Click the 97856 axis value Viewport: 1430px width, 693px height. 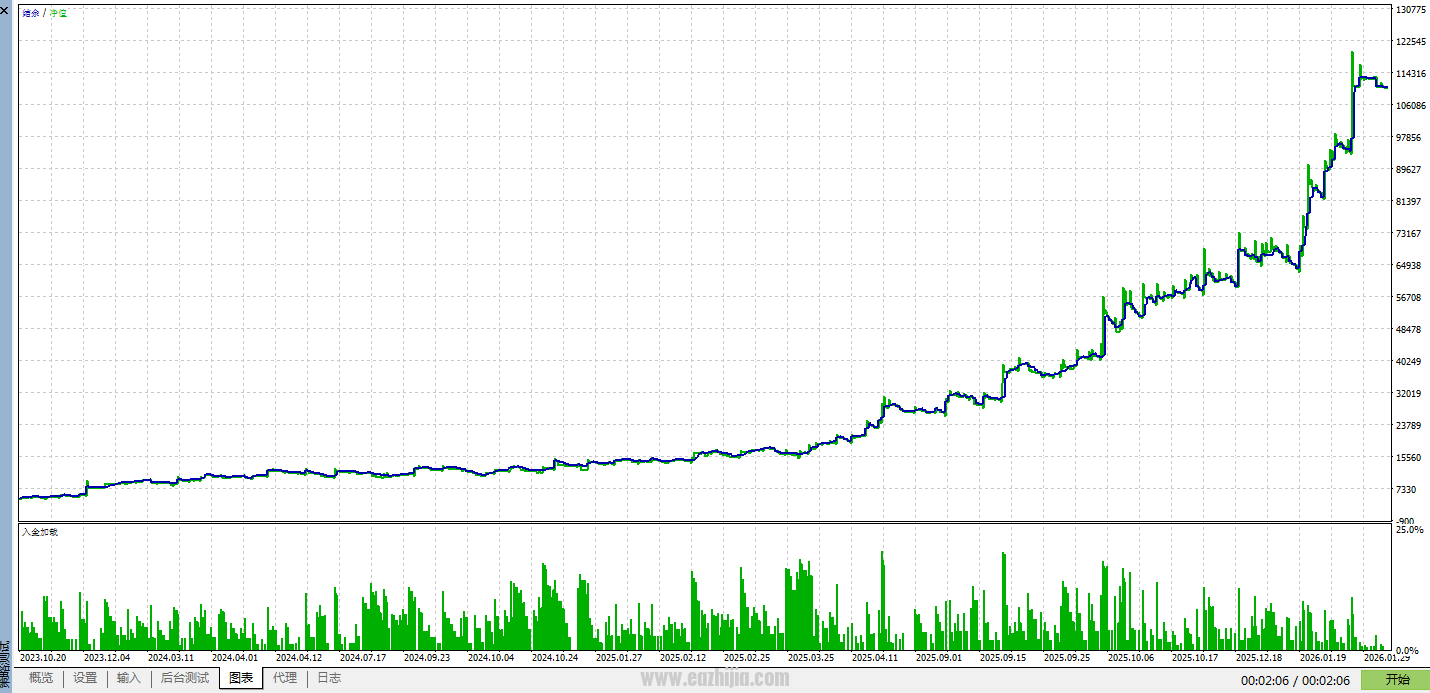pos(1409,138)
